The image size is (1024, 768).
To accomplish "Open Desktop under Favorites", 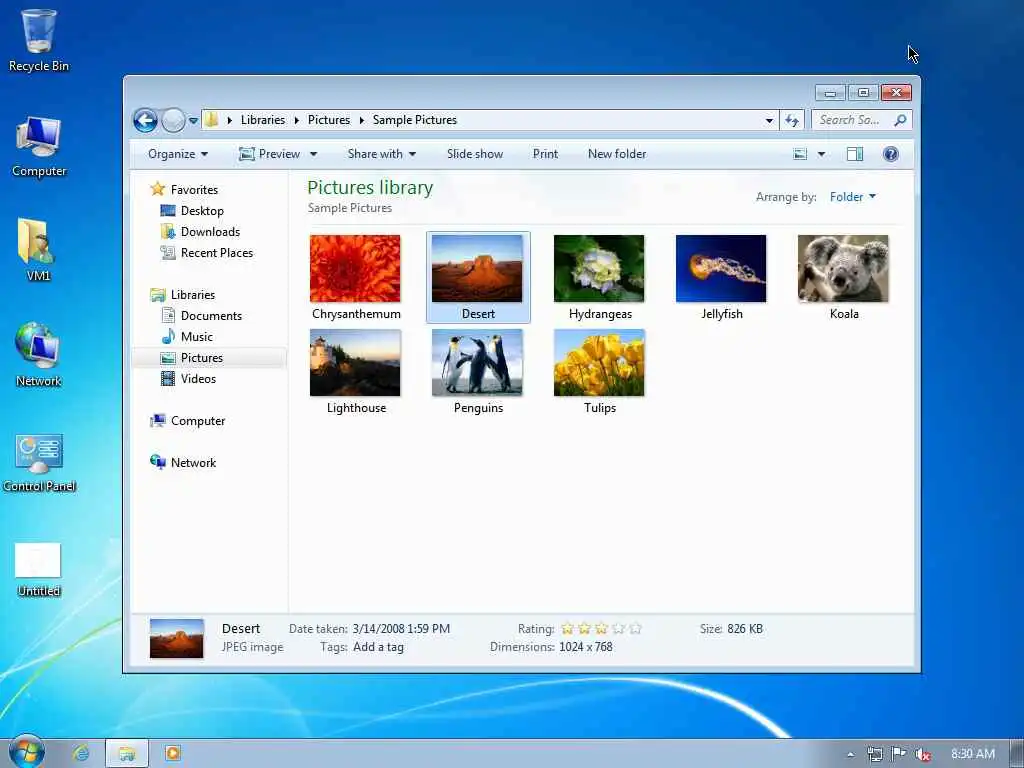I will pyautogui.click(x=193, y=211).
